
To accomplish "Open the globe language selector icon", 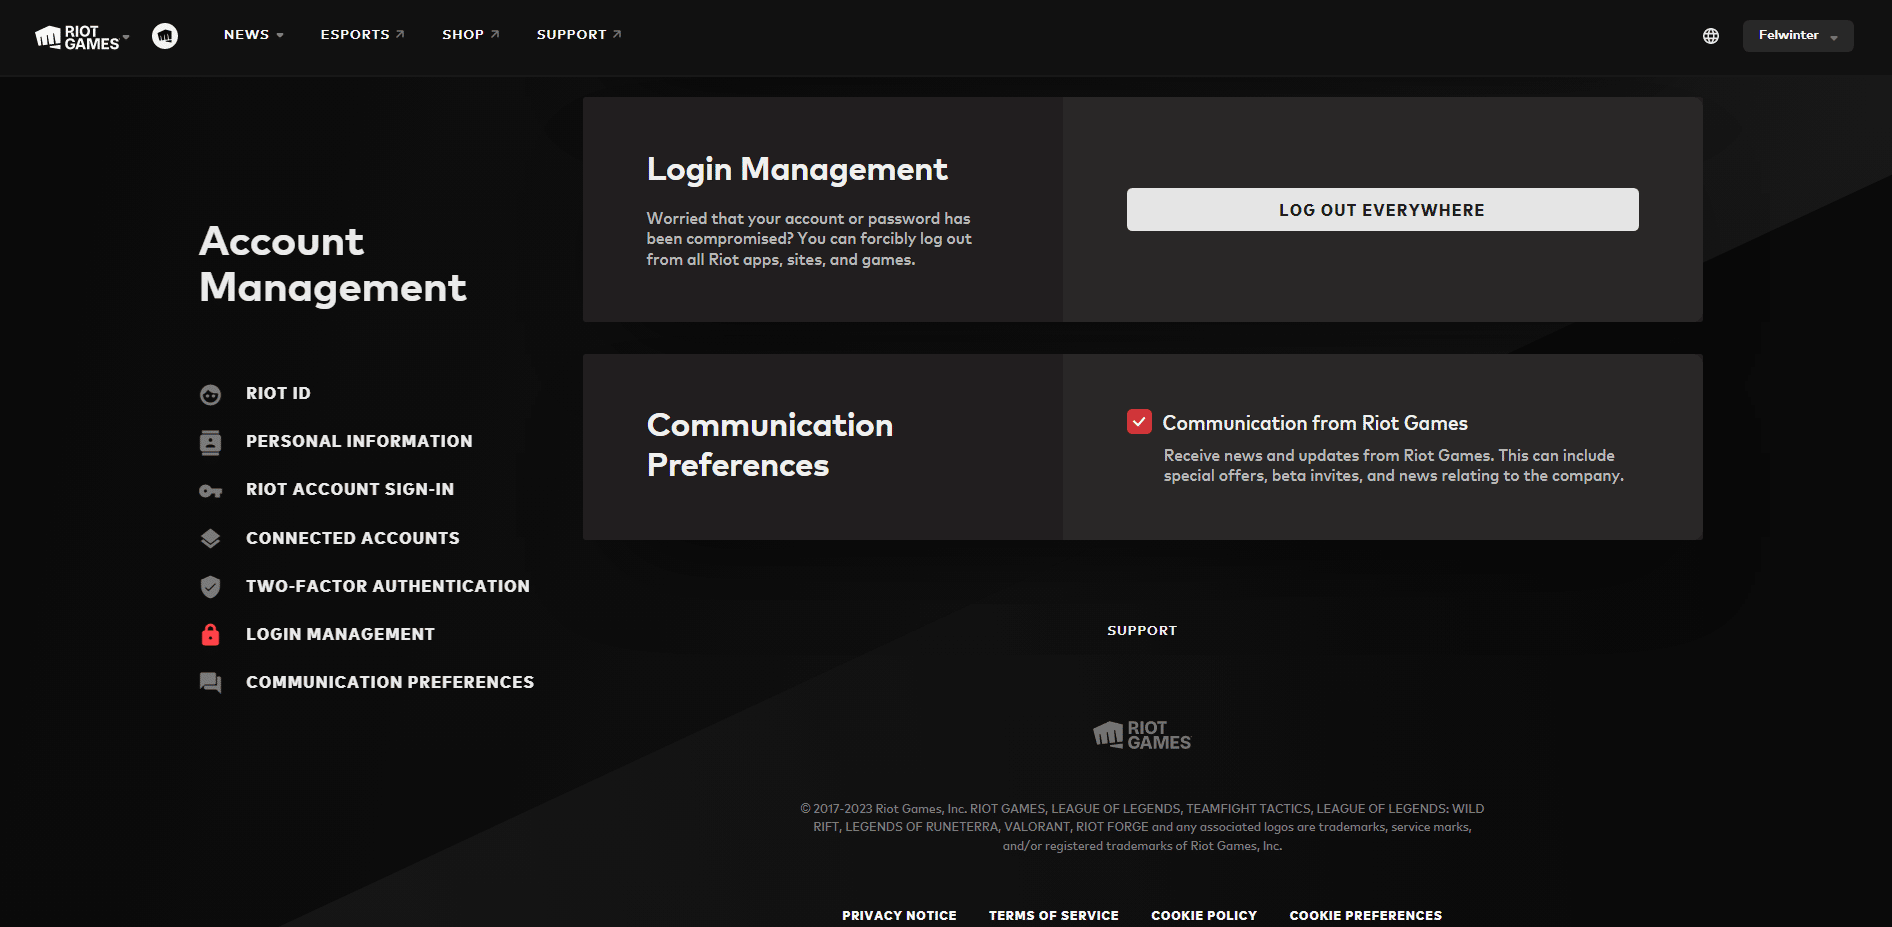I will [x=1711, y=35].
